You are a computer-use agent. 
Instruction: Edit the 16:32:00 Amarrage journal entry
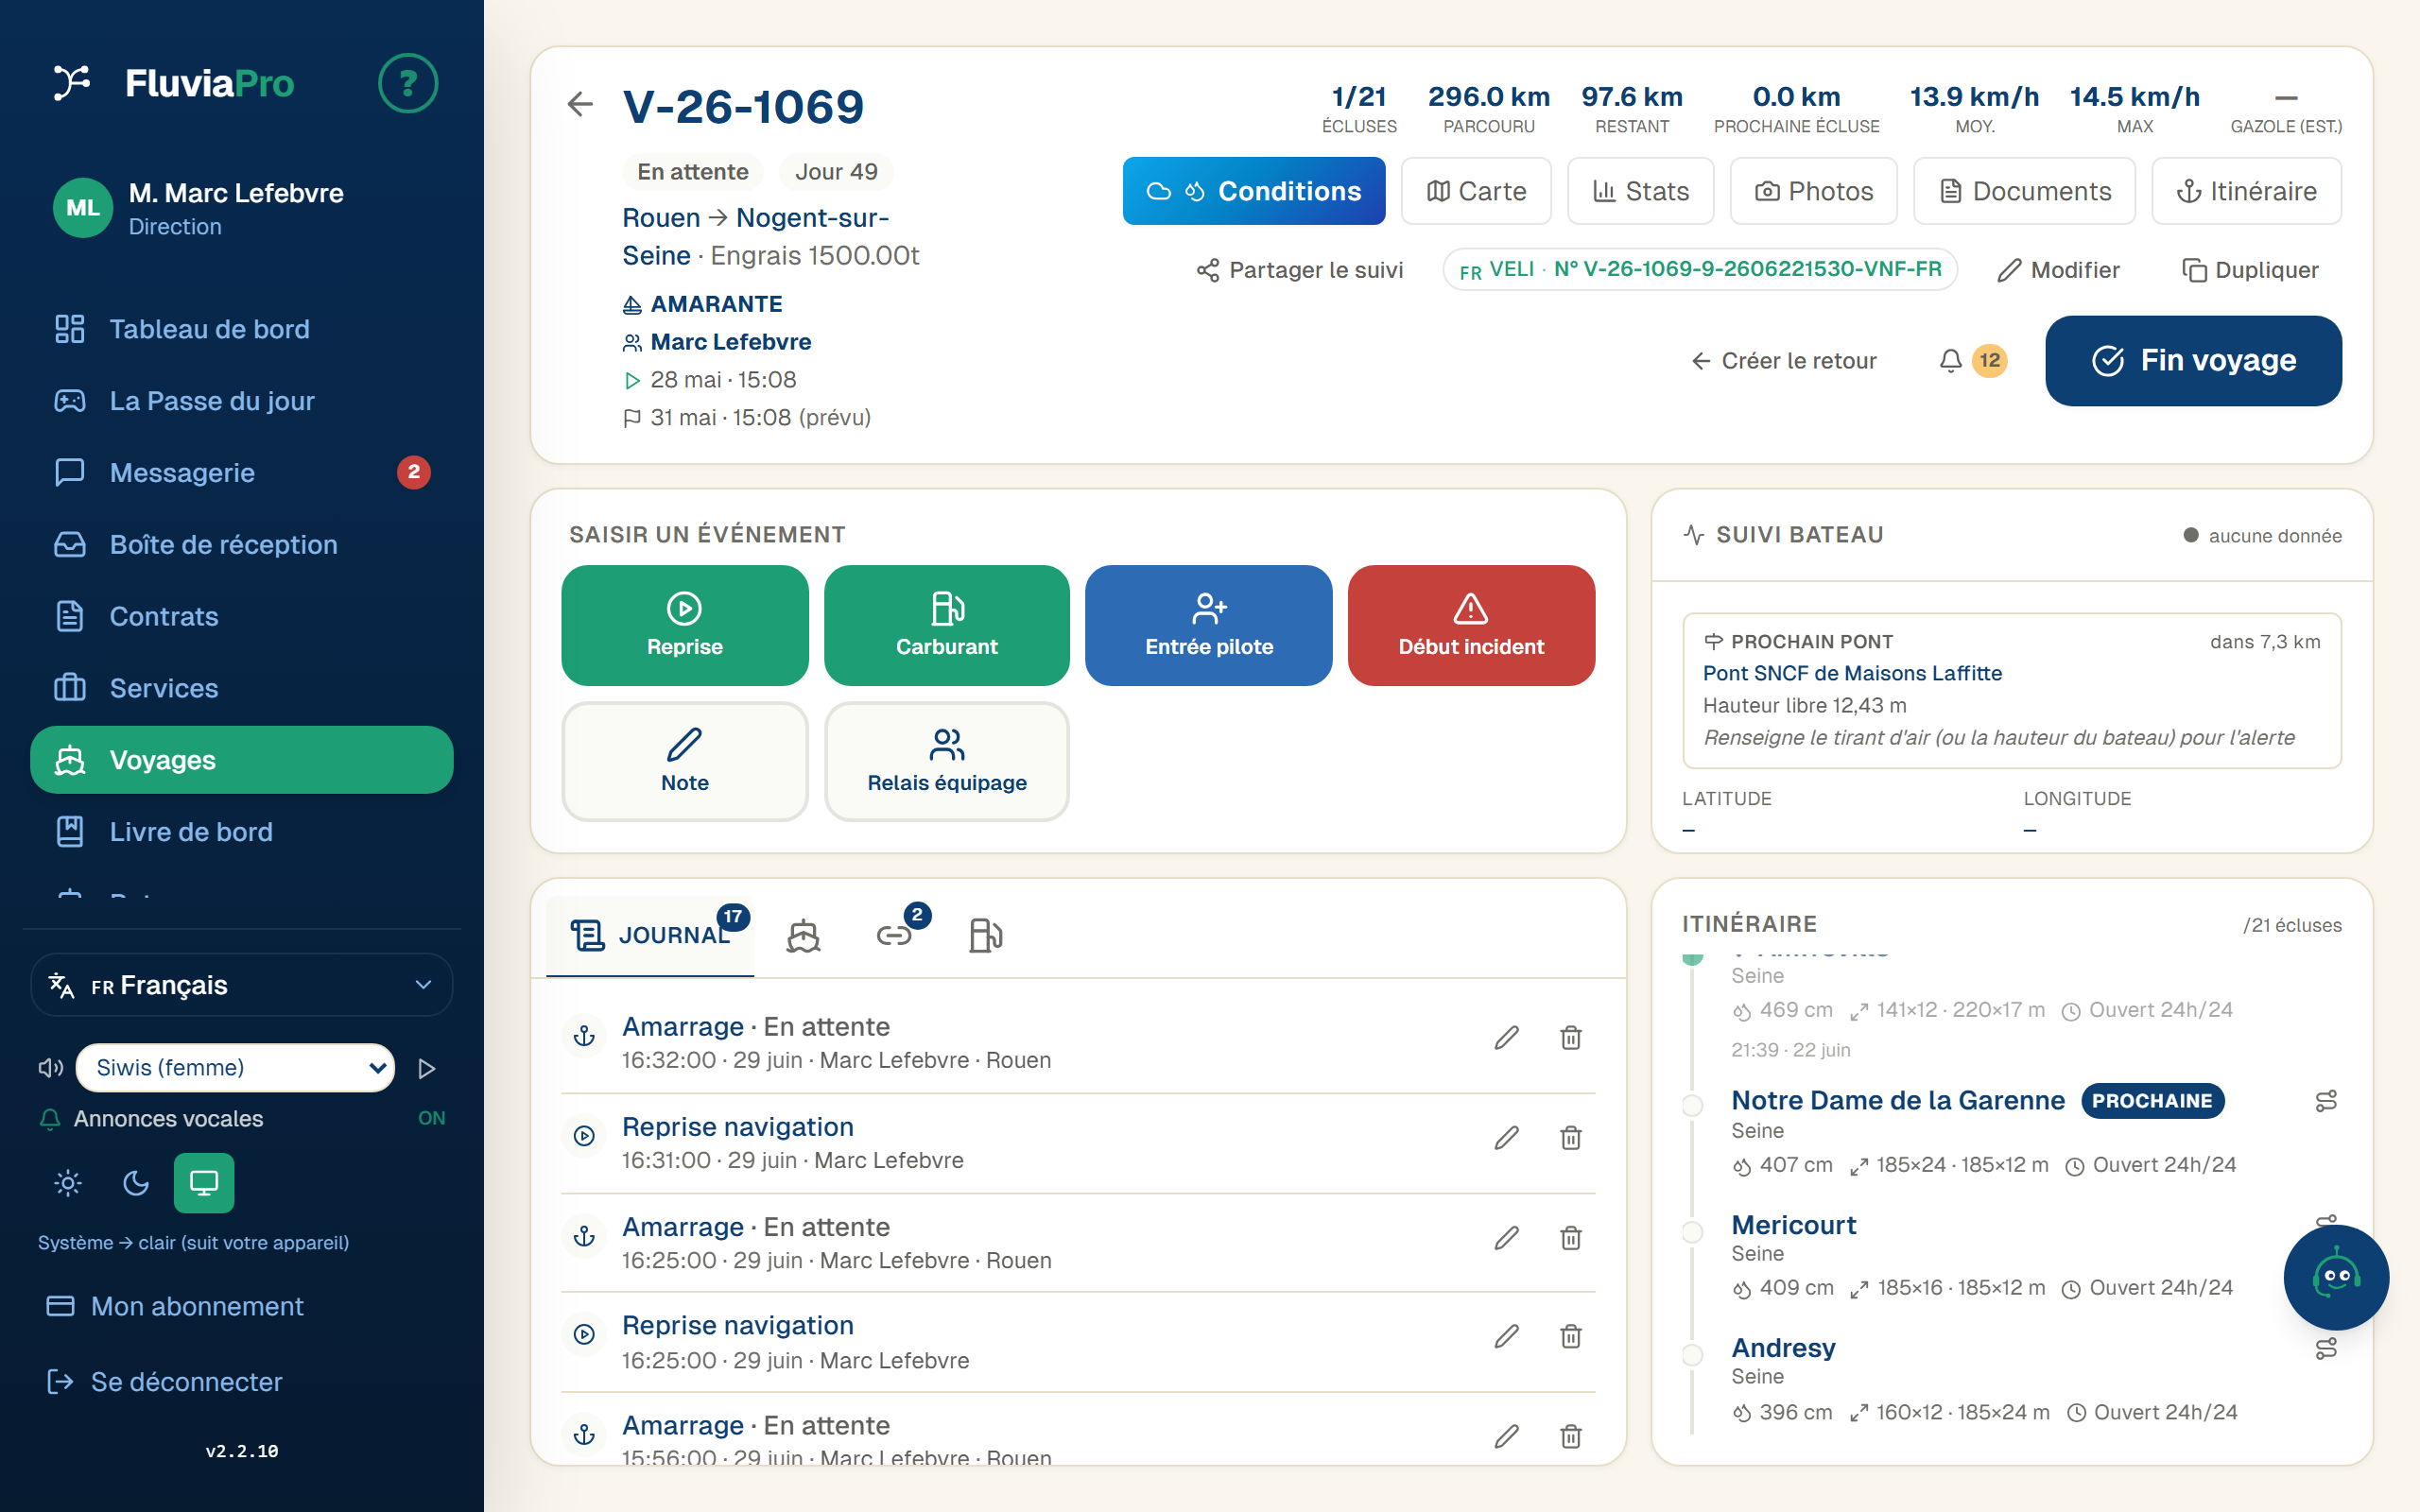[1506, 1038]
